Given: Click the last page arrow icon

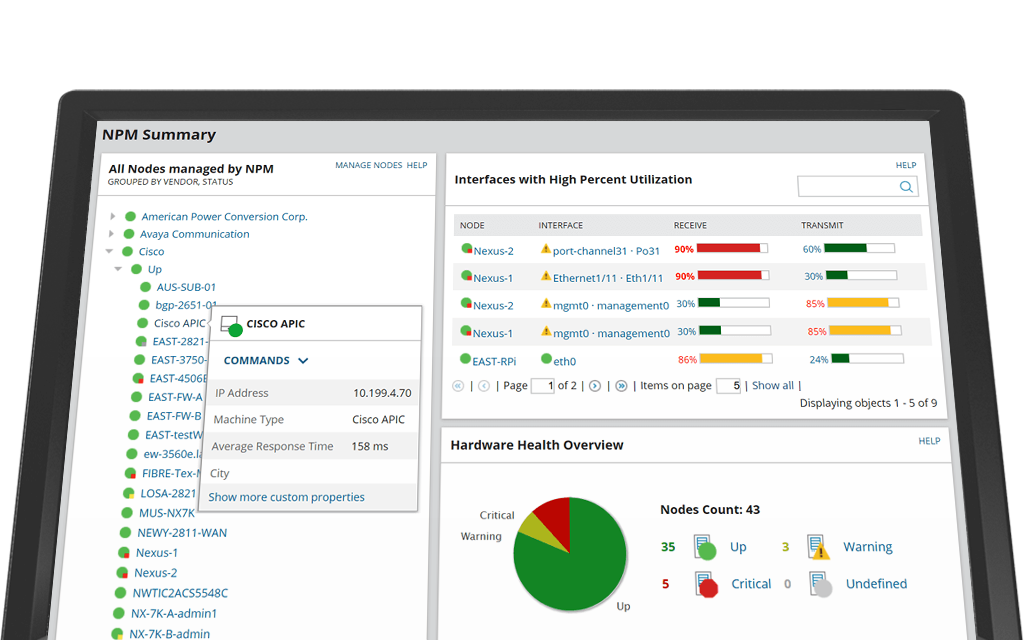Looking at the screenshot, I should pyautogui.click(x=621, y=386).
